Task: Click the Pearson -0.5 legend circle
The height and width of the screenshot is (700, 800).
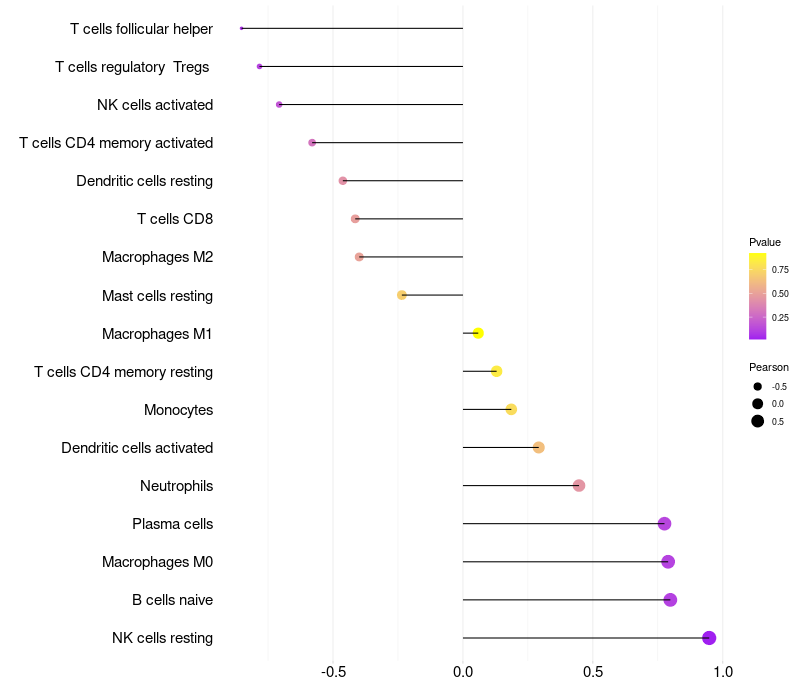Action: (x=758, y=387)
